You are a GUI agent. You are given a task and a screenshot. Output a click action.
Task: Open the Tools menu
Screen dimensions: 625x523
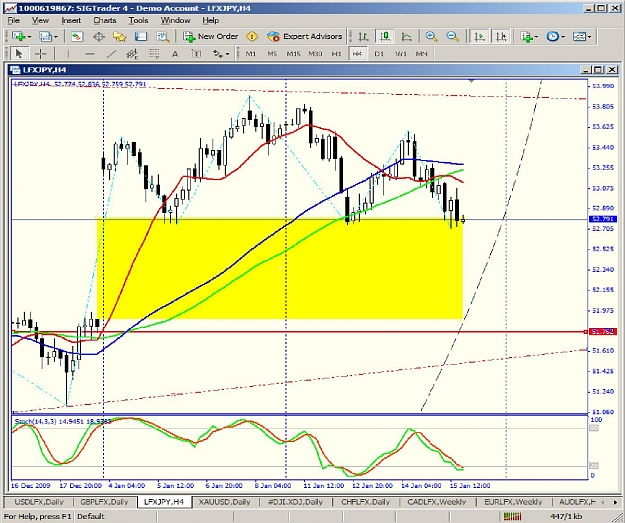point(138,20)
